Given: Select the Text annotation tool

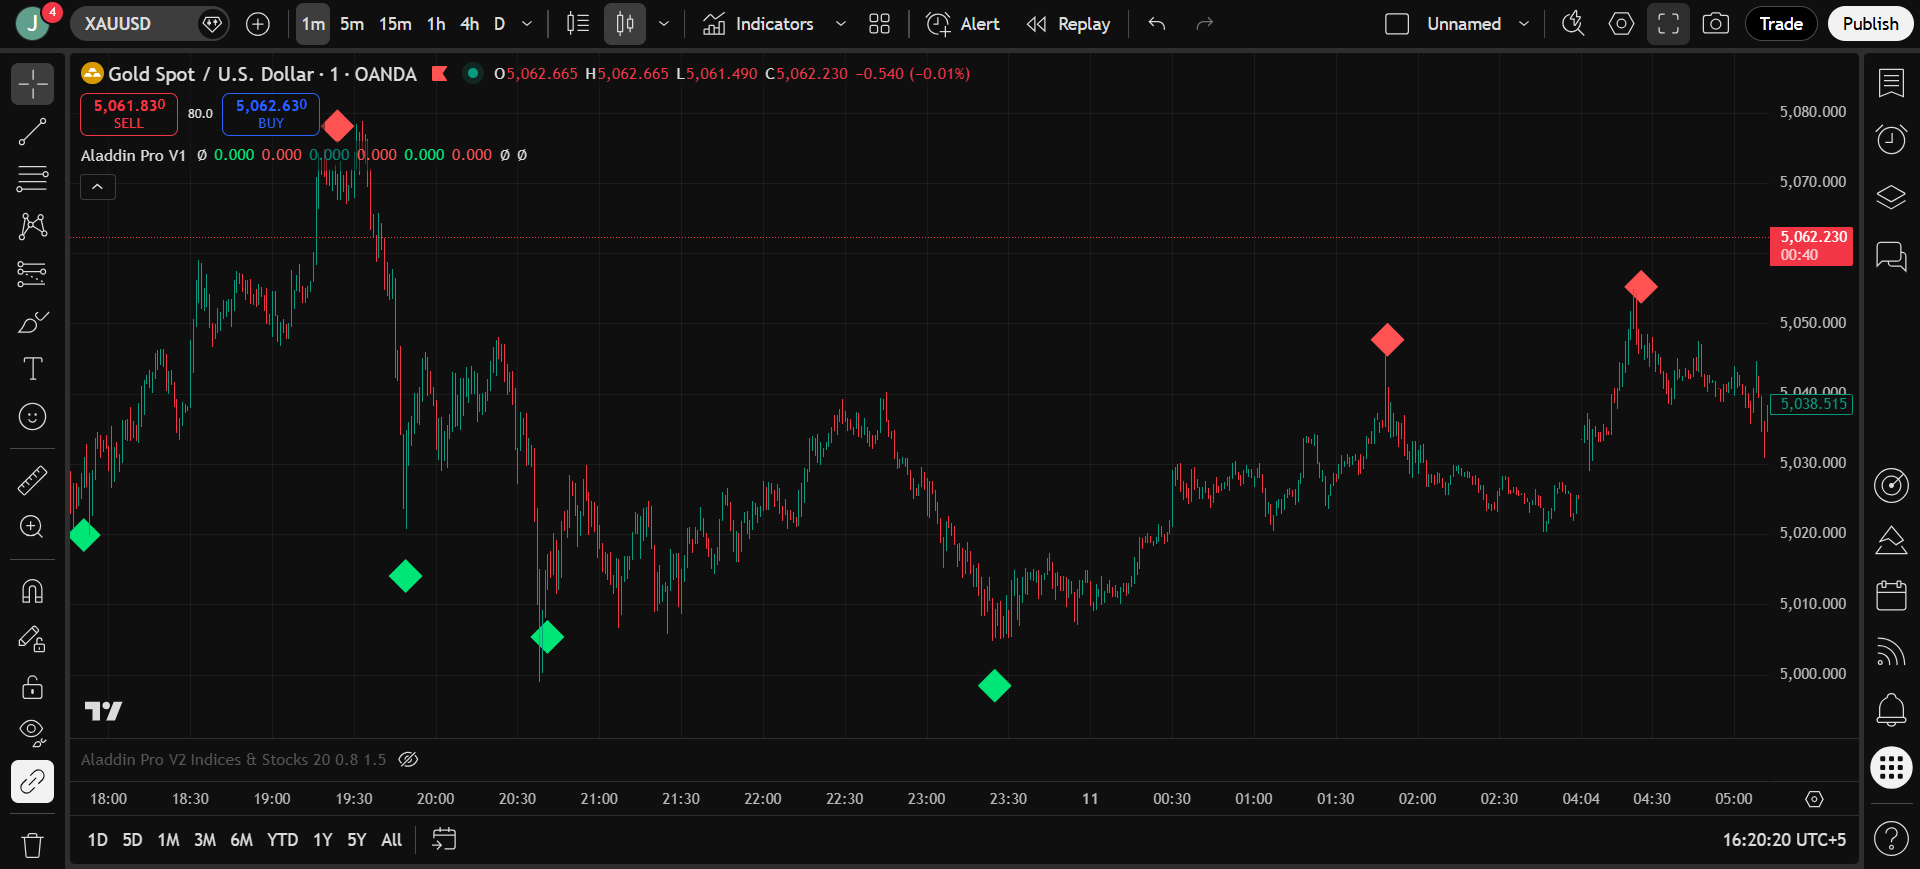Looking at the screenshot, I should click(x=32, y=369).
